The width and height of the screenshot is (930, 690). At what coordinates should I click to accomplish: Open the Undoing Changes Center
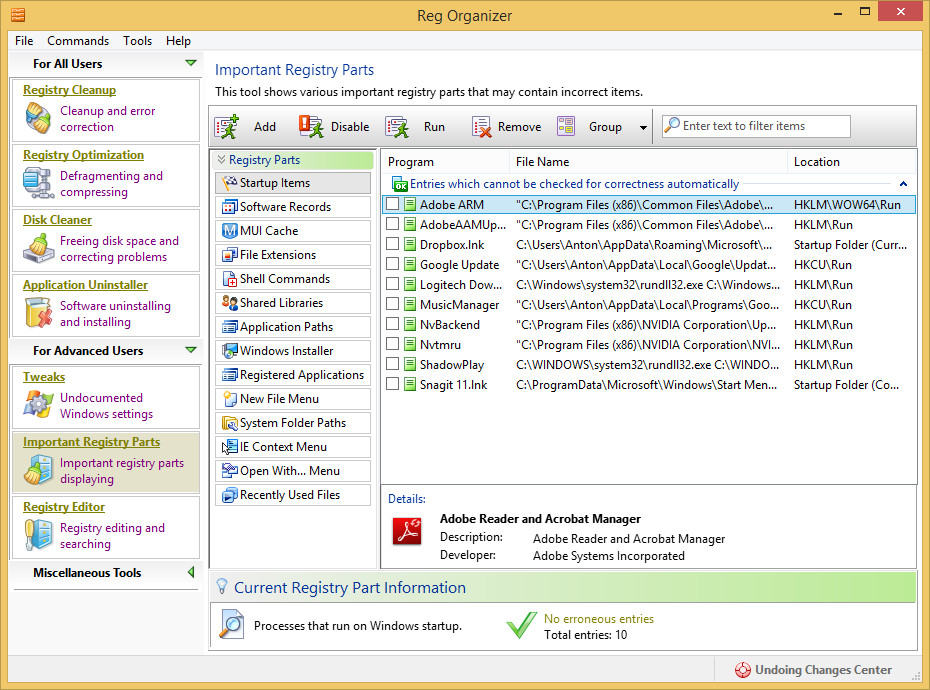pos(813,670)
